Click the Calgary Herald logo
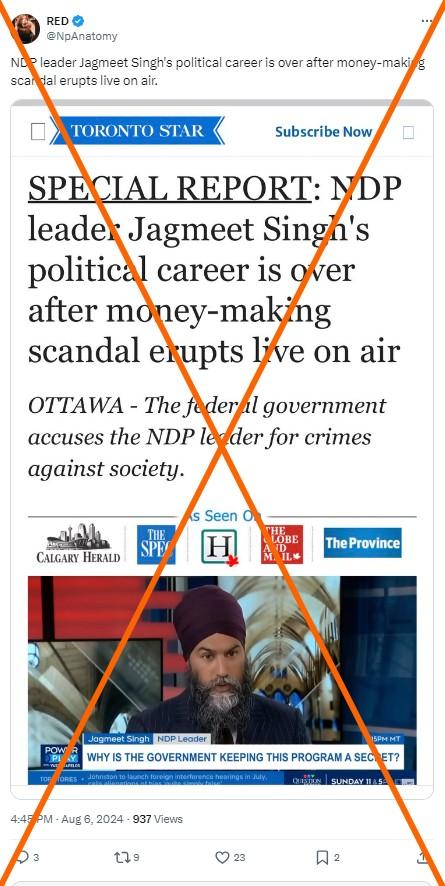Screen dimensions: 445x886 (x=78, y=543)
